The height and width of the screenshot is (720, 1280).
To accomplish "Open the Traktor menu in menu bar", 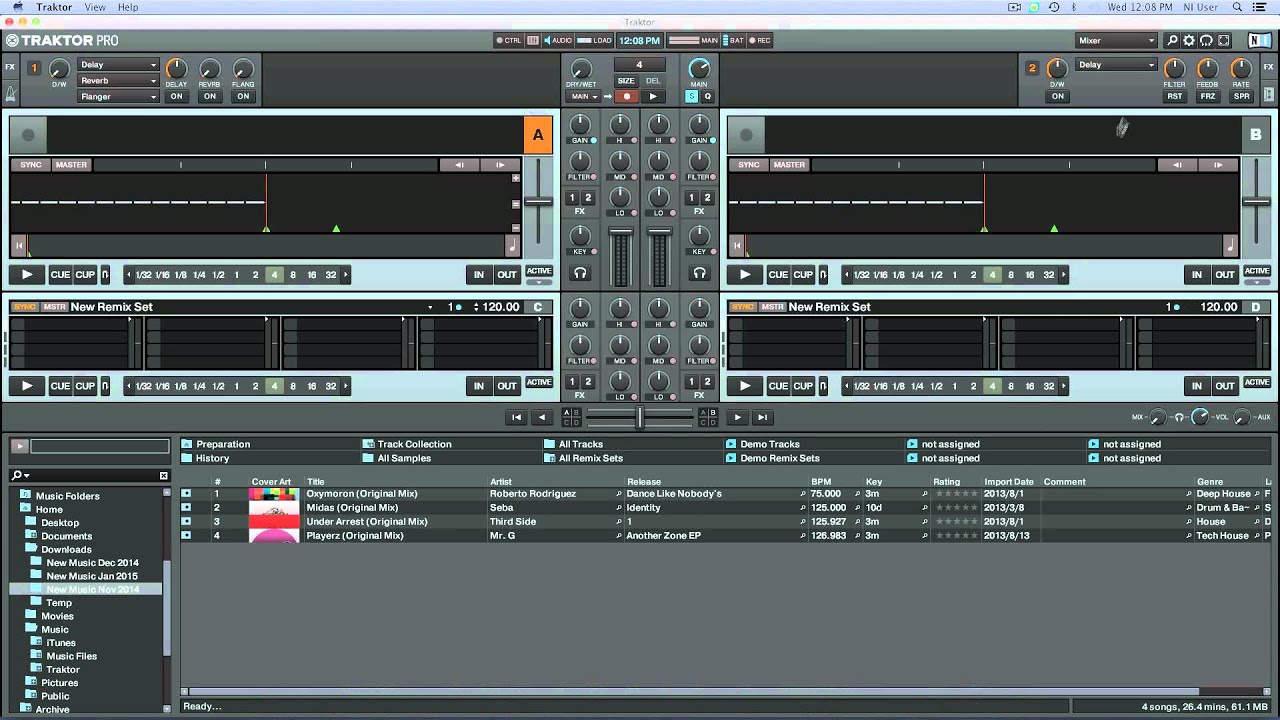I will tap(54, 7).
